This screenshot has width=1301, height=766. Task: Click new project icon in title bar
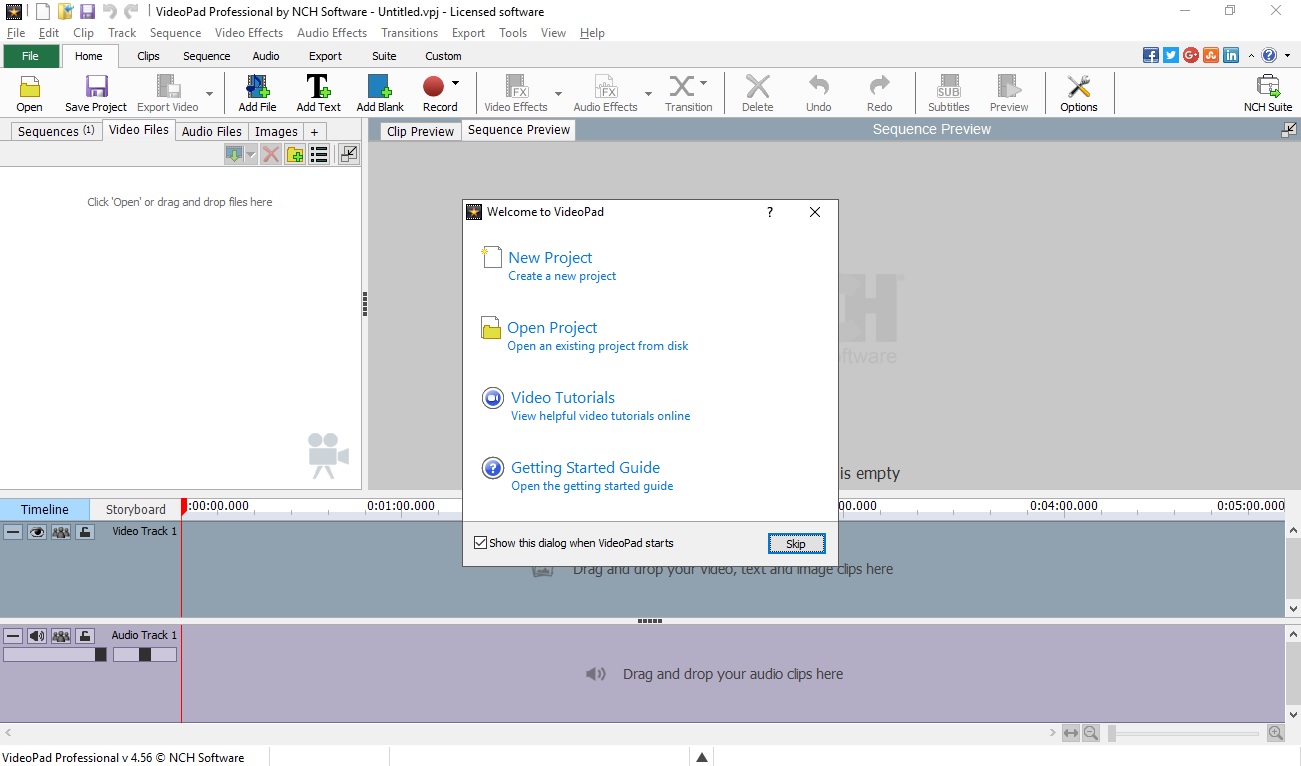[x=42, y=12]
